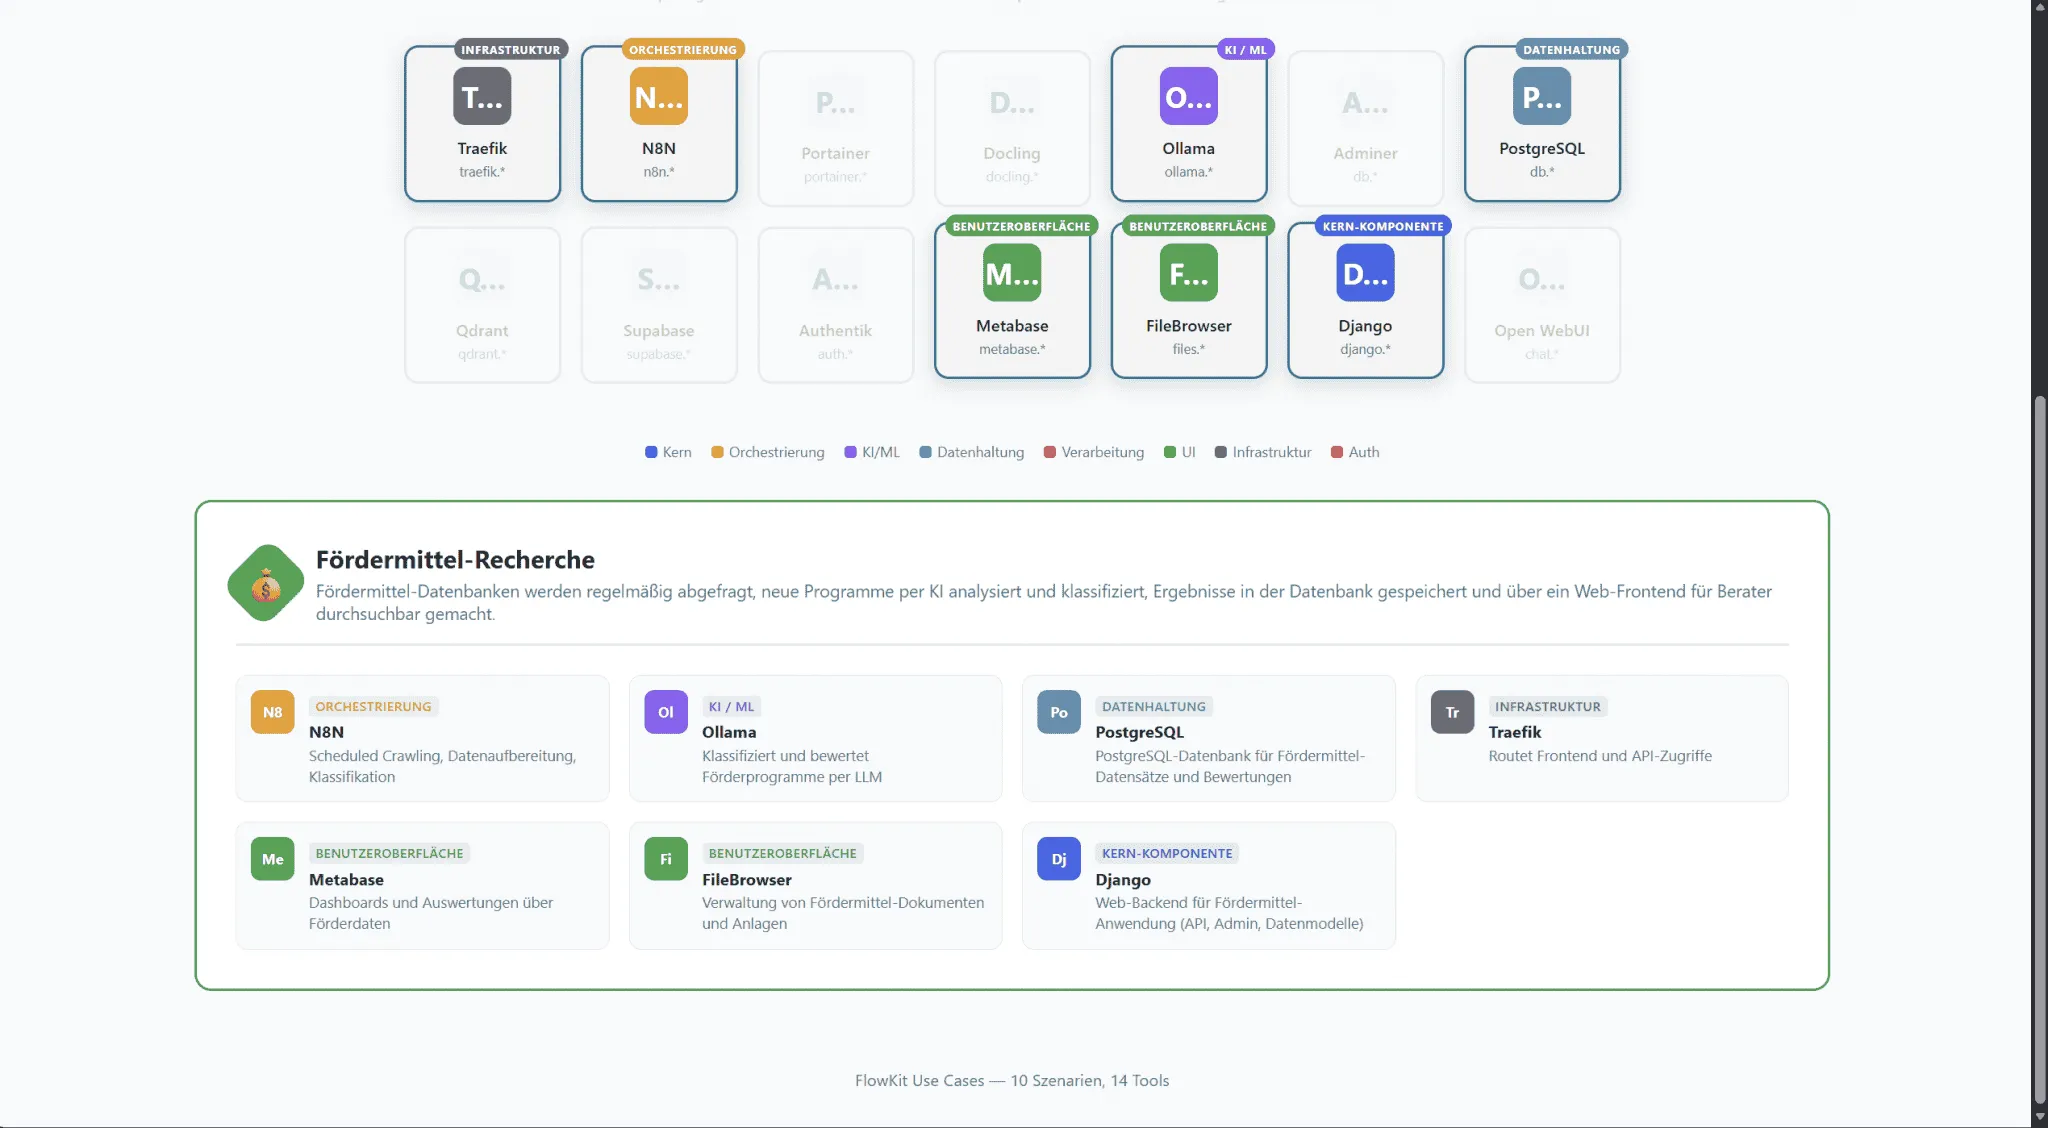Select the FileBrowser tool icon in grid
The width and height of the screenshot is (2048, 1128).
pos(1189,273)
